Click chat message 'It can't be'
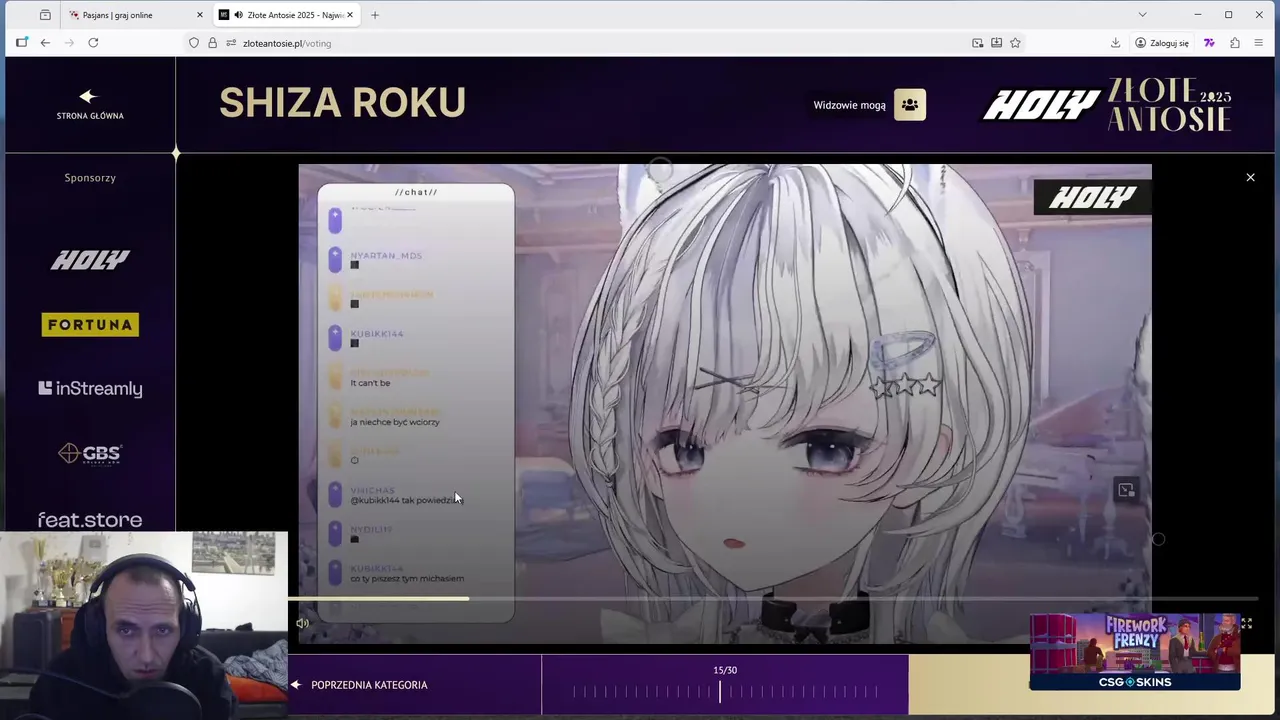The image size is (1280, 720). coord(370,383)
